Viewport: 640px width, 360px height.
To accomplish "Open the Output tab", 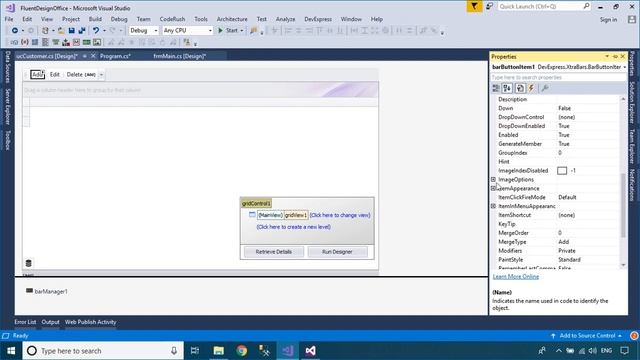I will pyautogui.click(x=51, y=322).
